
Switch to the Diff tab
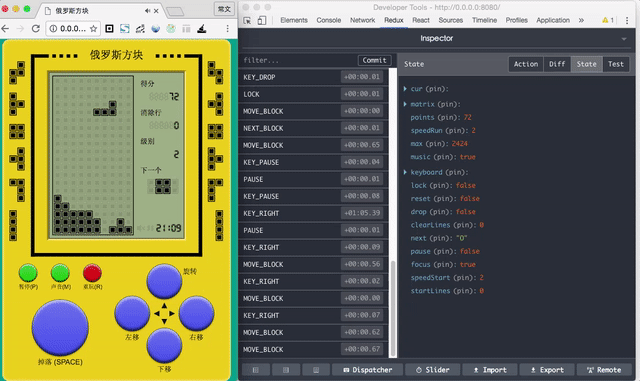coord(557,64)
